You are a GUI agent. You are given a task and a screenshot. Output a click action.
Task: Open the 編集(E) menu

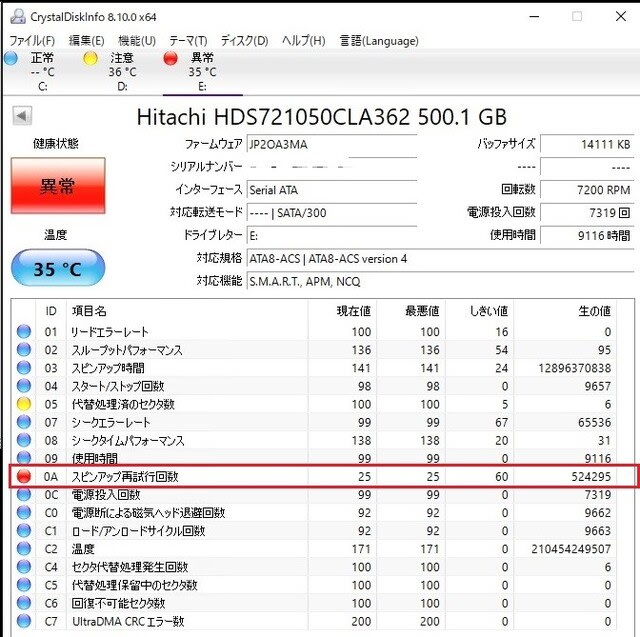(87, 41)
